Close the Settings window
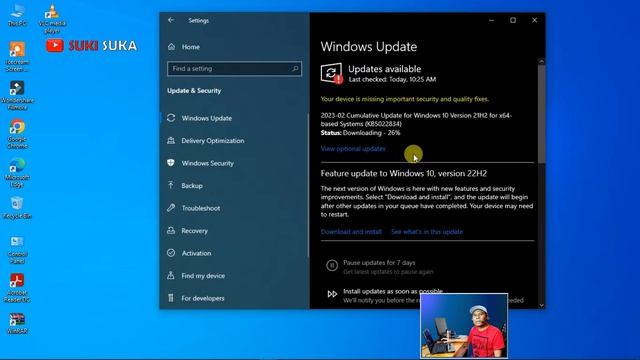640x360 pixels. click(x=534, y=20)
